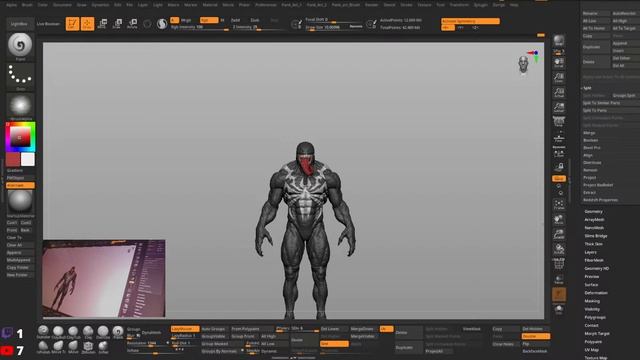Image resolution: width=640 pixels, height=360 pixels.
Task: Pick the ZModeler brush
Action: [88, 347]
